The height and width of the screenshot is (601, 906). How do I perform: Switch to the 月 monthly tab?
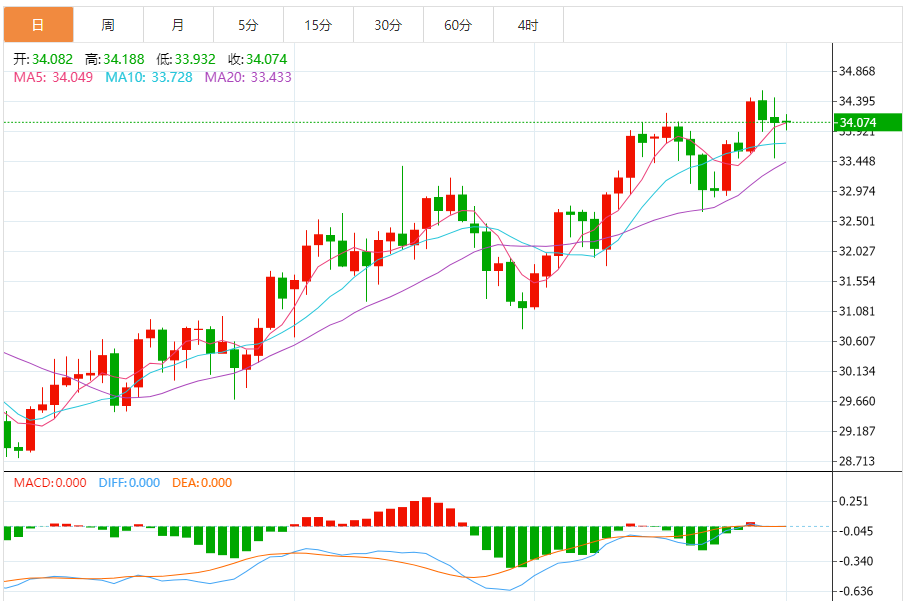coord(179,25)
